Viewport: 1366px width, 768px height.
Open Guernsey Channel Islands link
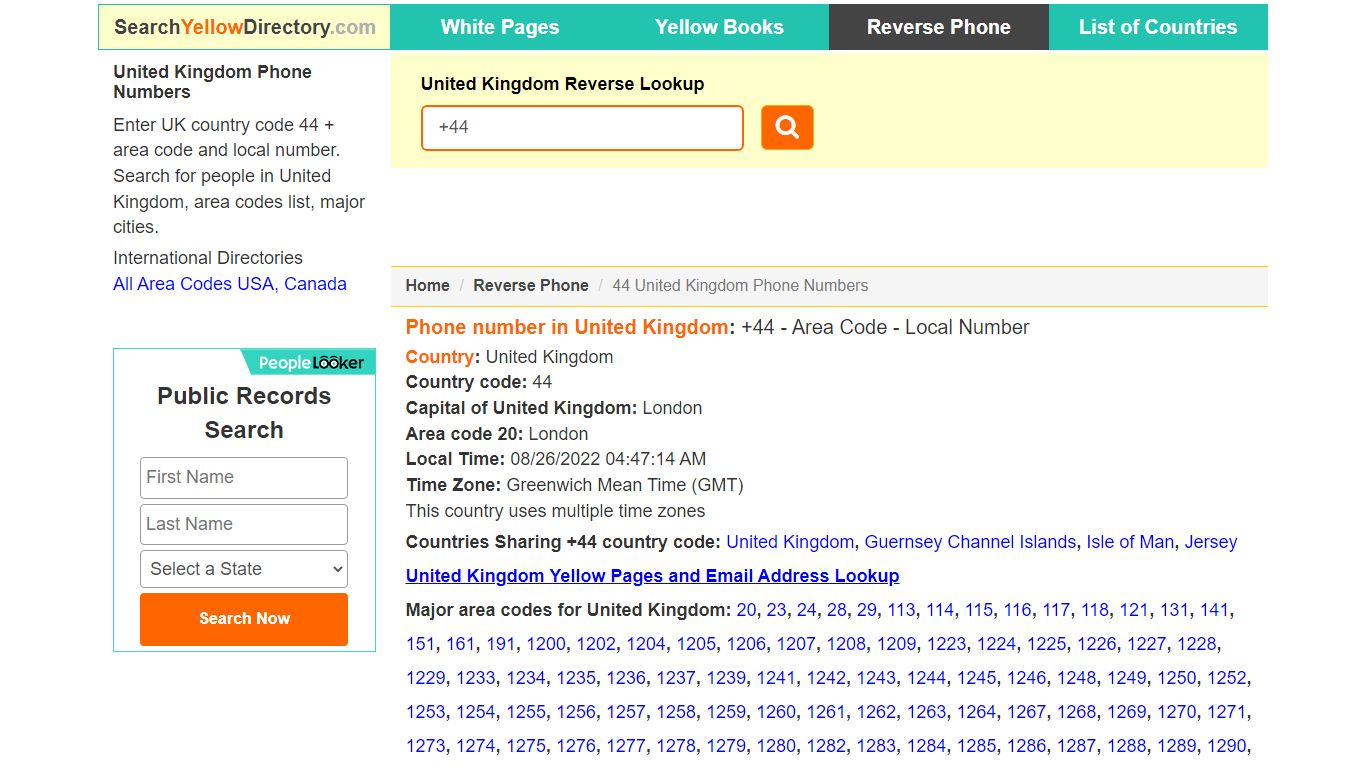pos(970,542)
